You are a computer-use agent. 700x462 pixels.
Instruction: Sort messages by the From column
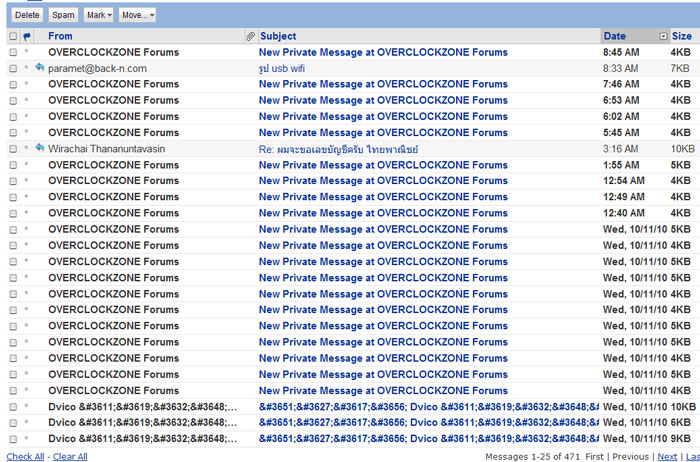[60, 36]
